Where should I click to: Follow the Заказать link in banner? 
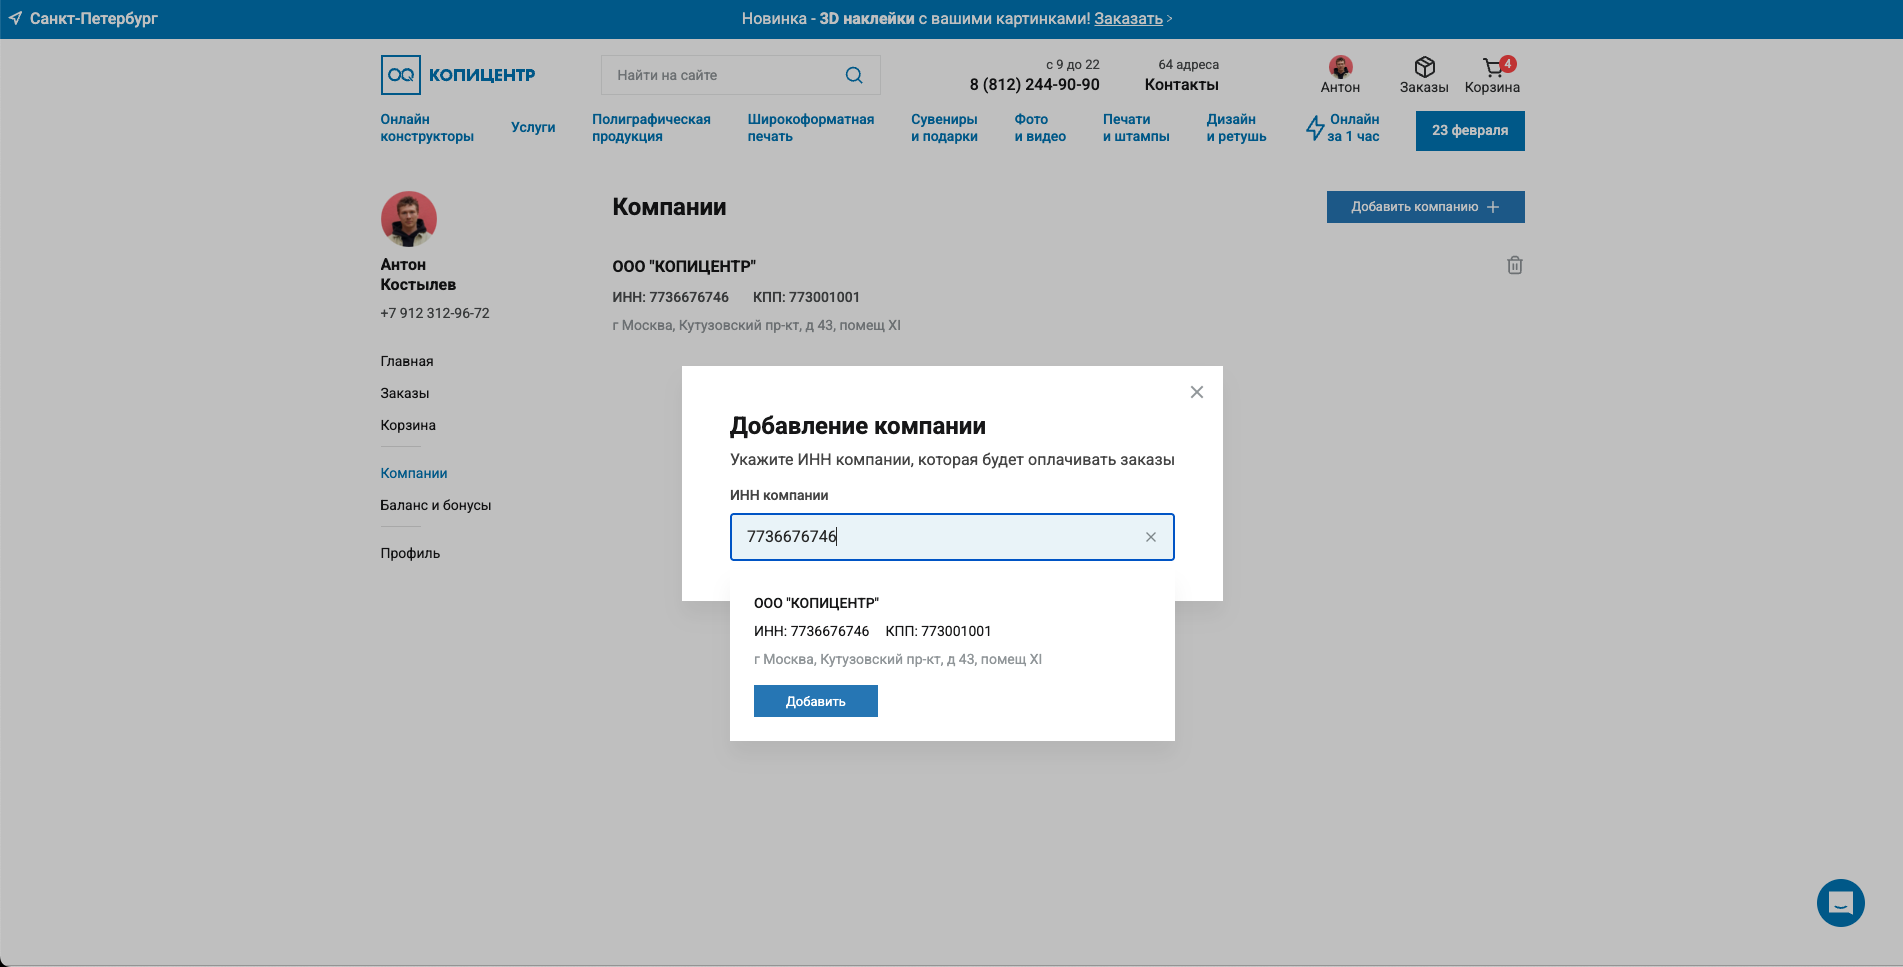[x=1127, y=19]
